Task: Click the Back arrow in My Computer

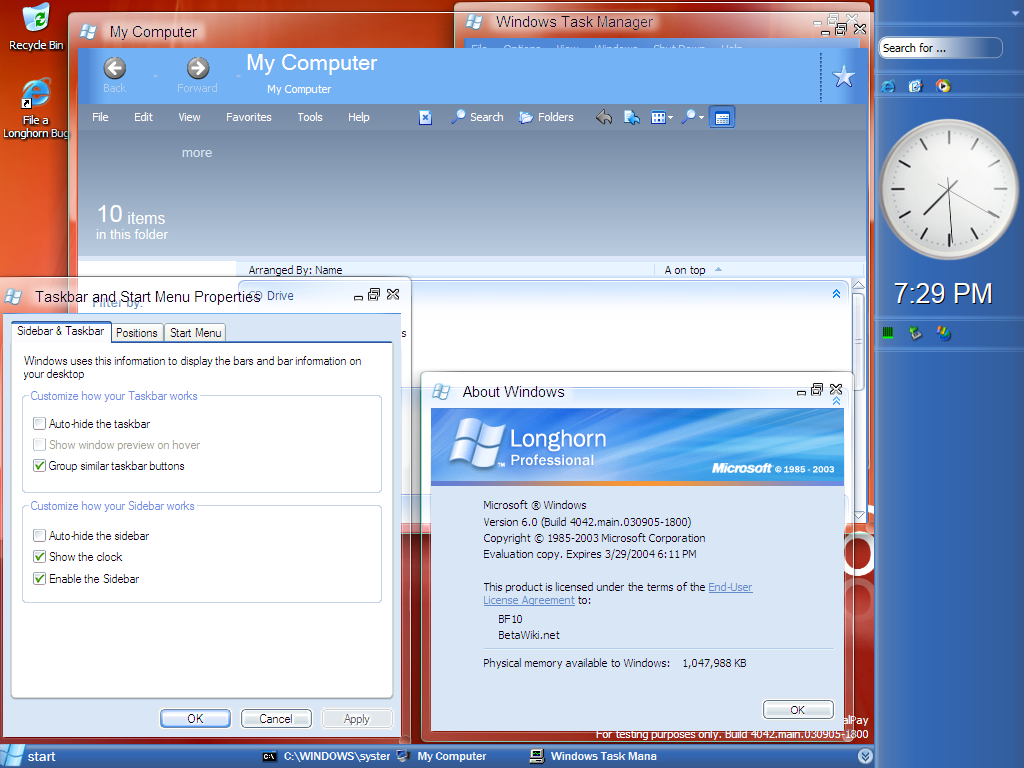Action: pos(115,68)
